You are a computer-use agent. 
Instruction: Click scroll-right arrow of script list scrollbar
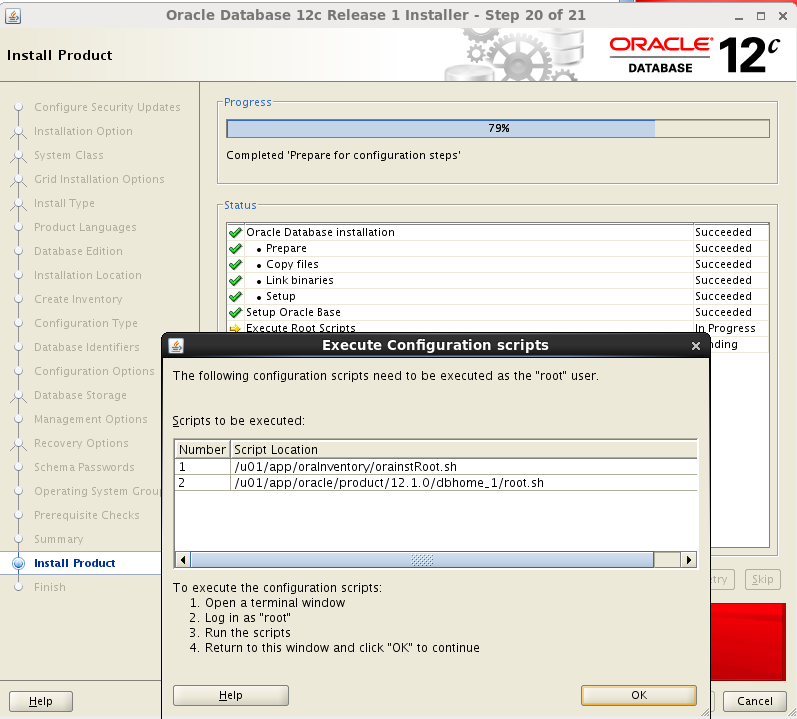pos(689,560)
